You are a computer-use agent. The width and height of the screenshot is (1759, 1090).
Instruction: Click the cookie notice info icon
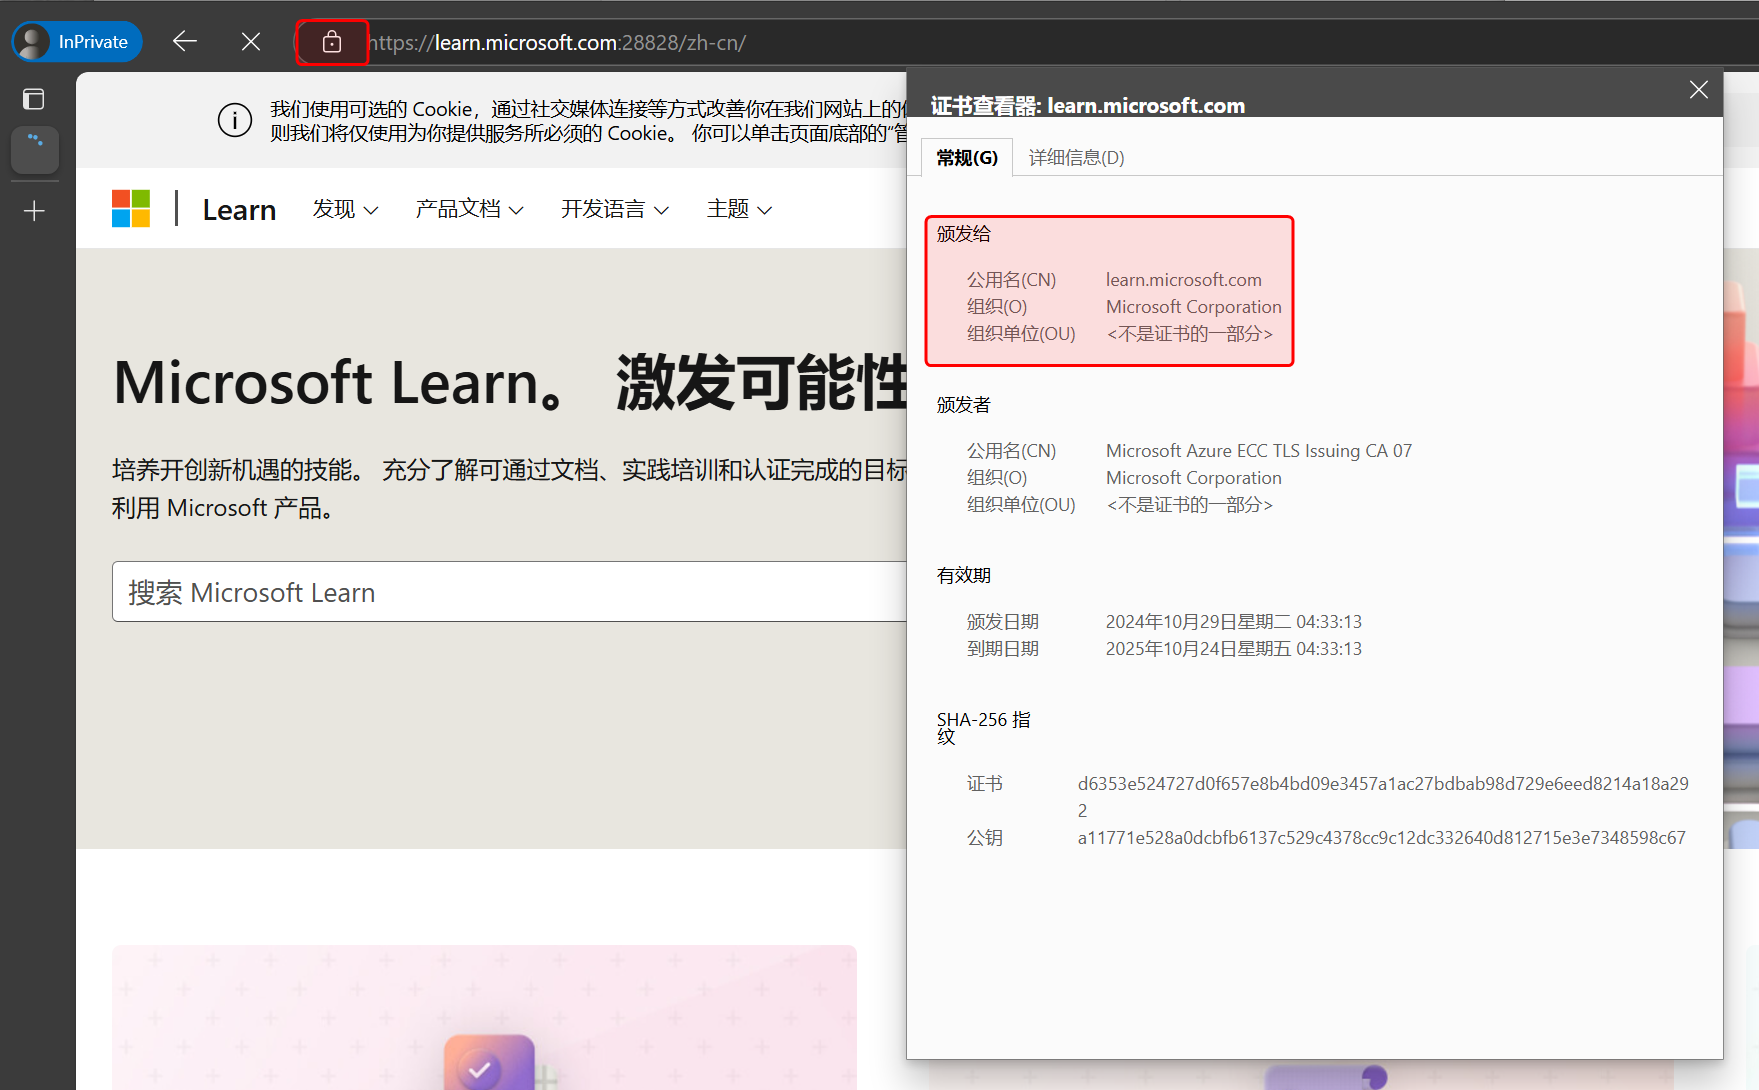[235, 121]
